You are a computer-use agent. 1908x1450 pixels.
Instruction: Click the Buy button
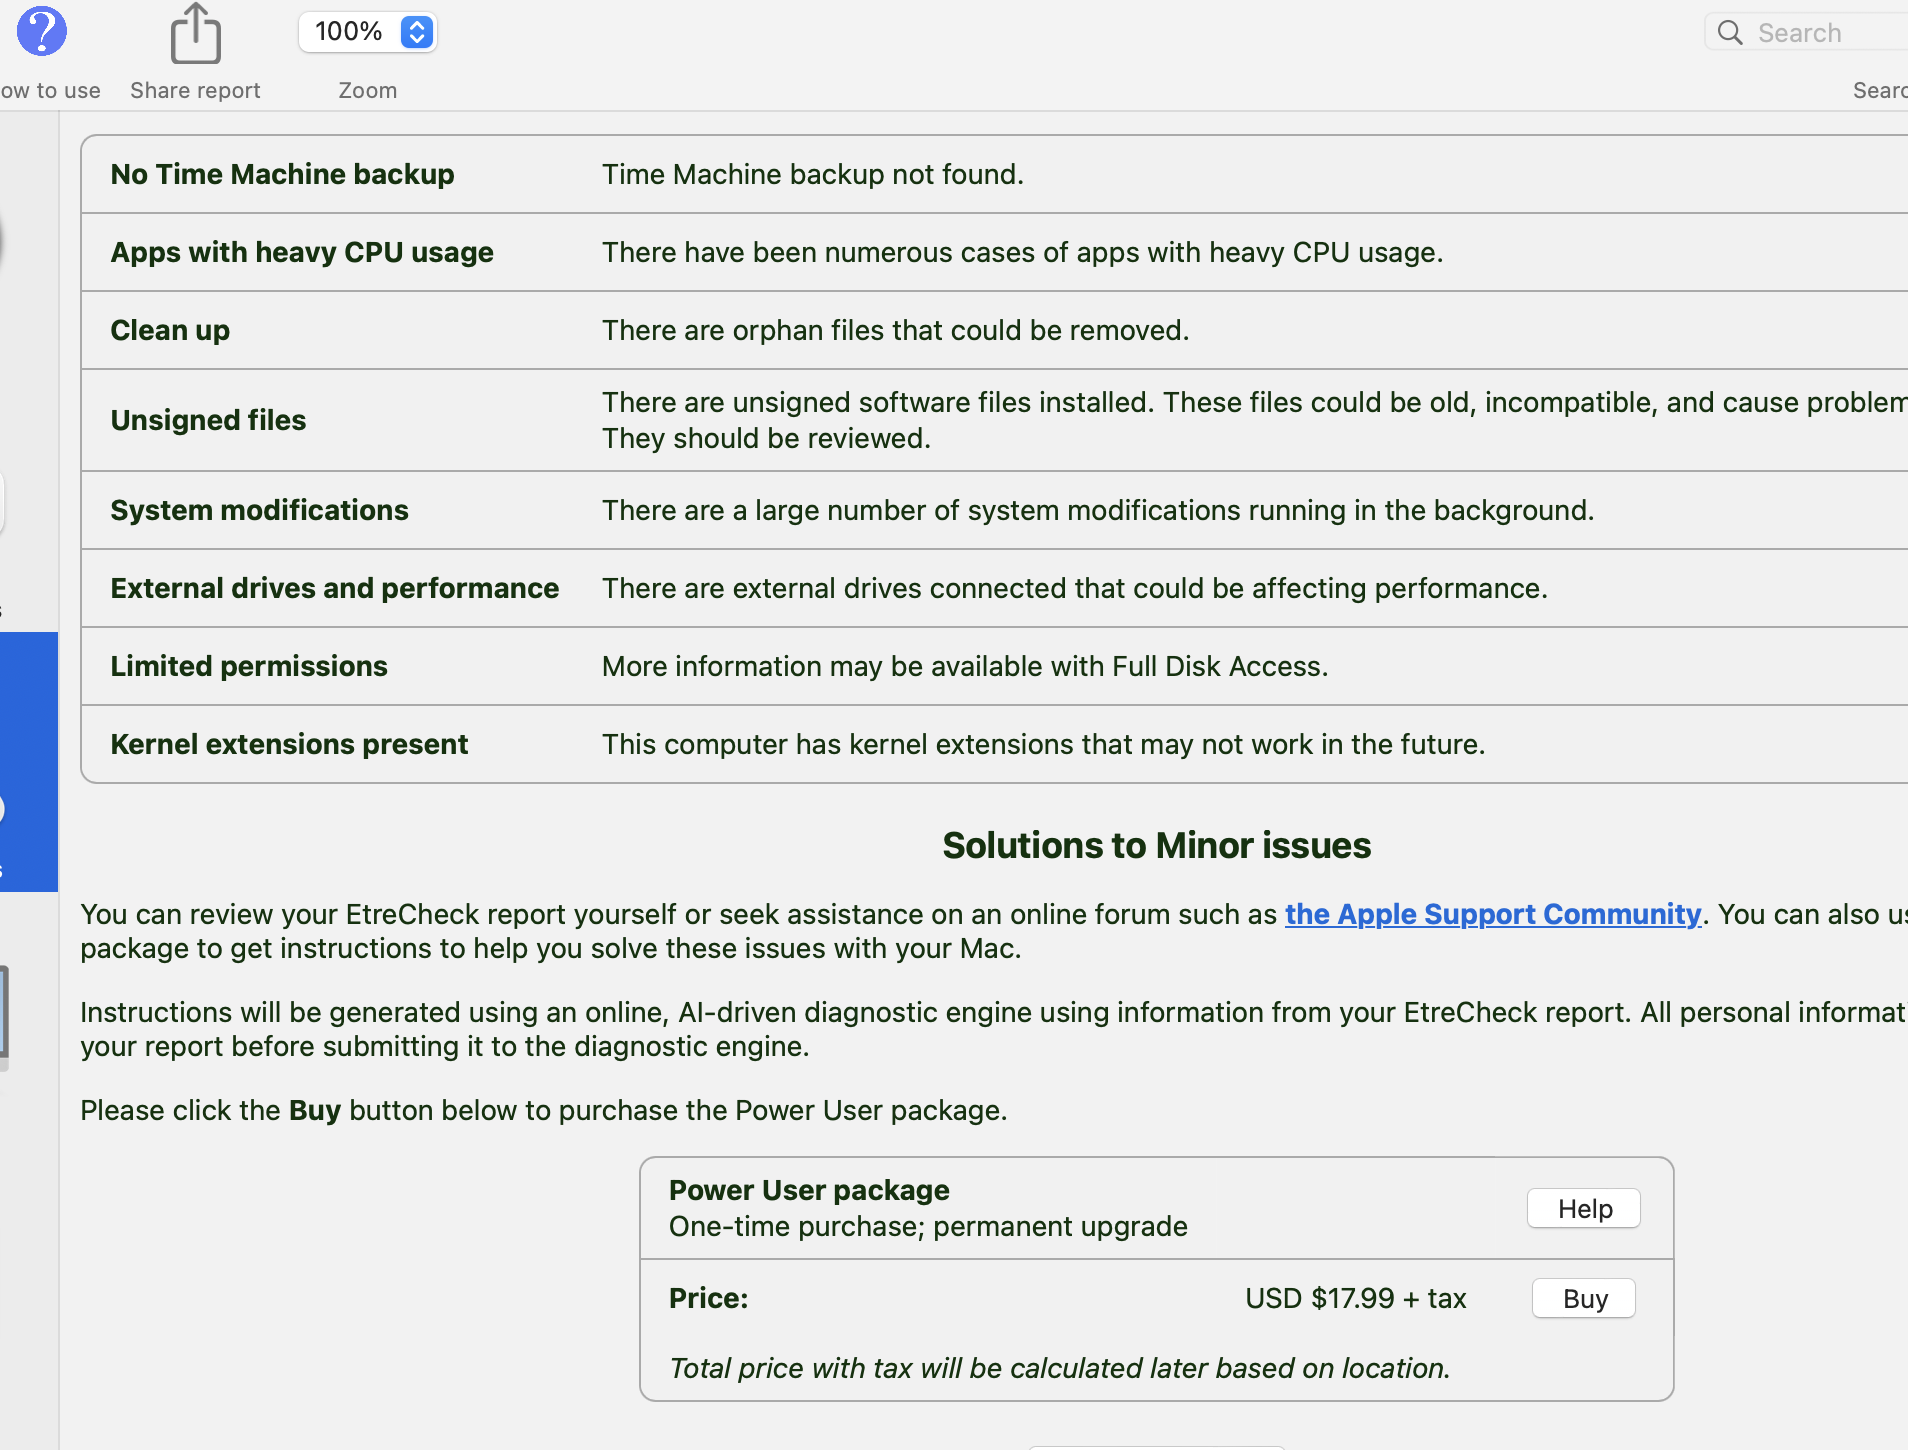pyautogui.click(x=1584, y=1298)
